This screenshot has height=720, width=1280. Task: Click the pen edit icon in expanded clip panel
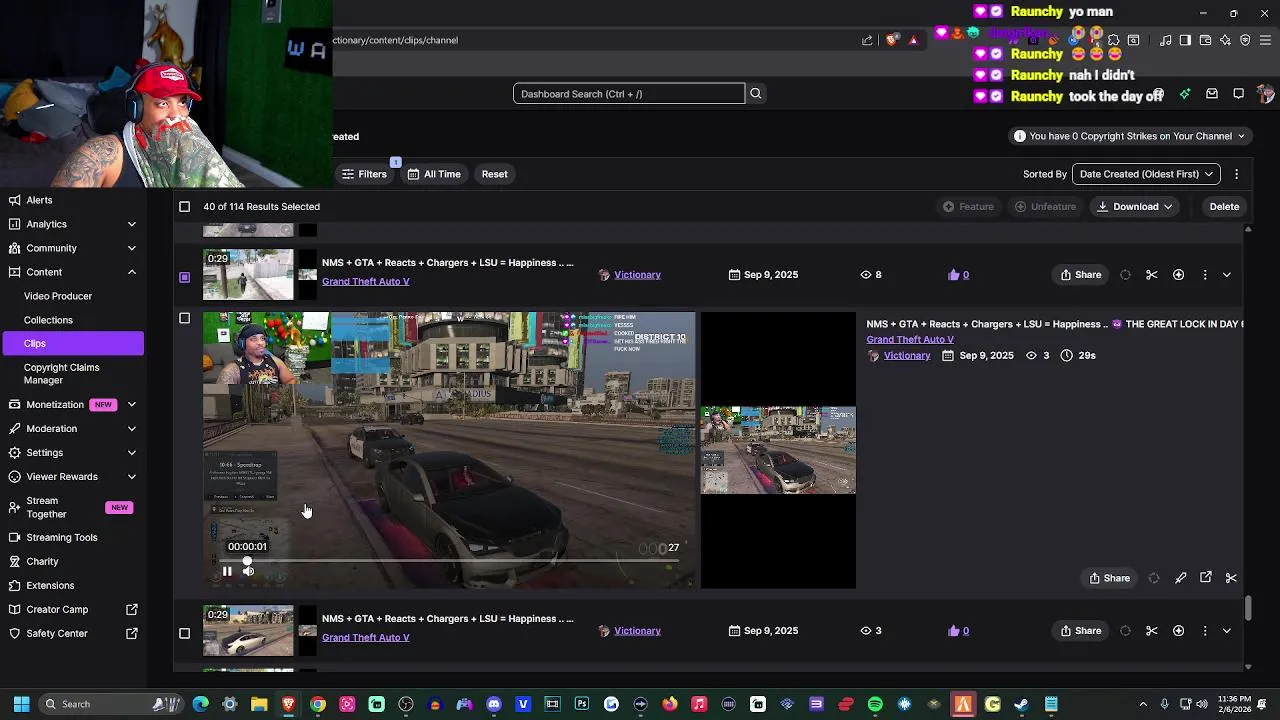[x=1181, y=578]
